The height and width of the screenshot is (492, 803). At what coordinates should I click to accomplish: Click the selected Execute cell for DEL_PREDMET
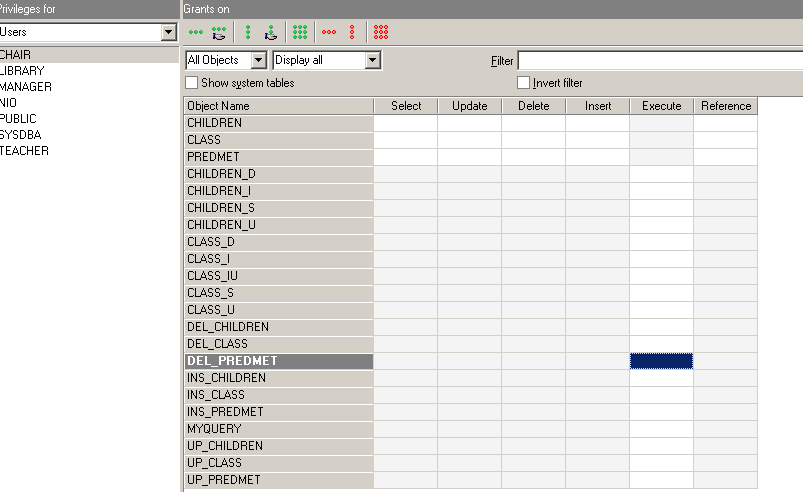click(x=662, y=361)
